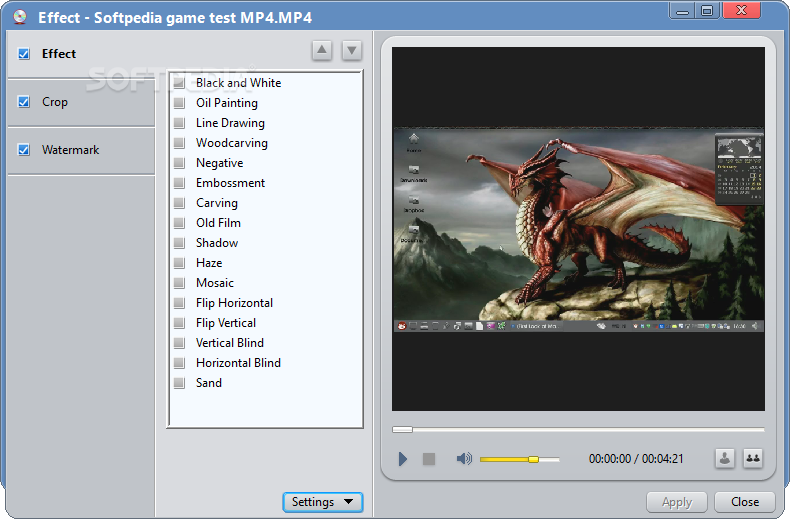Switch to the Crop tab
Viewport: 790px width, 519px height.
[81, 102]
